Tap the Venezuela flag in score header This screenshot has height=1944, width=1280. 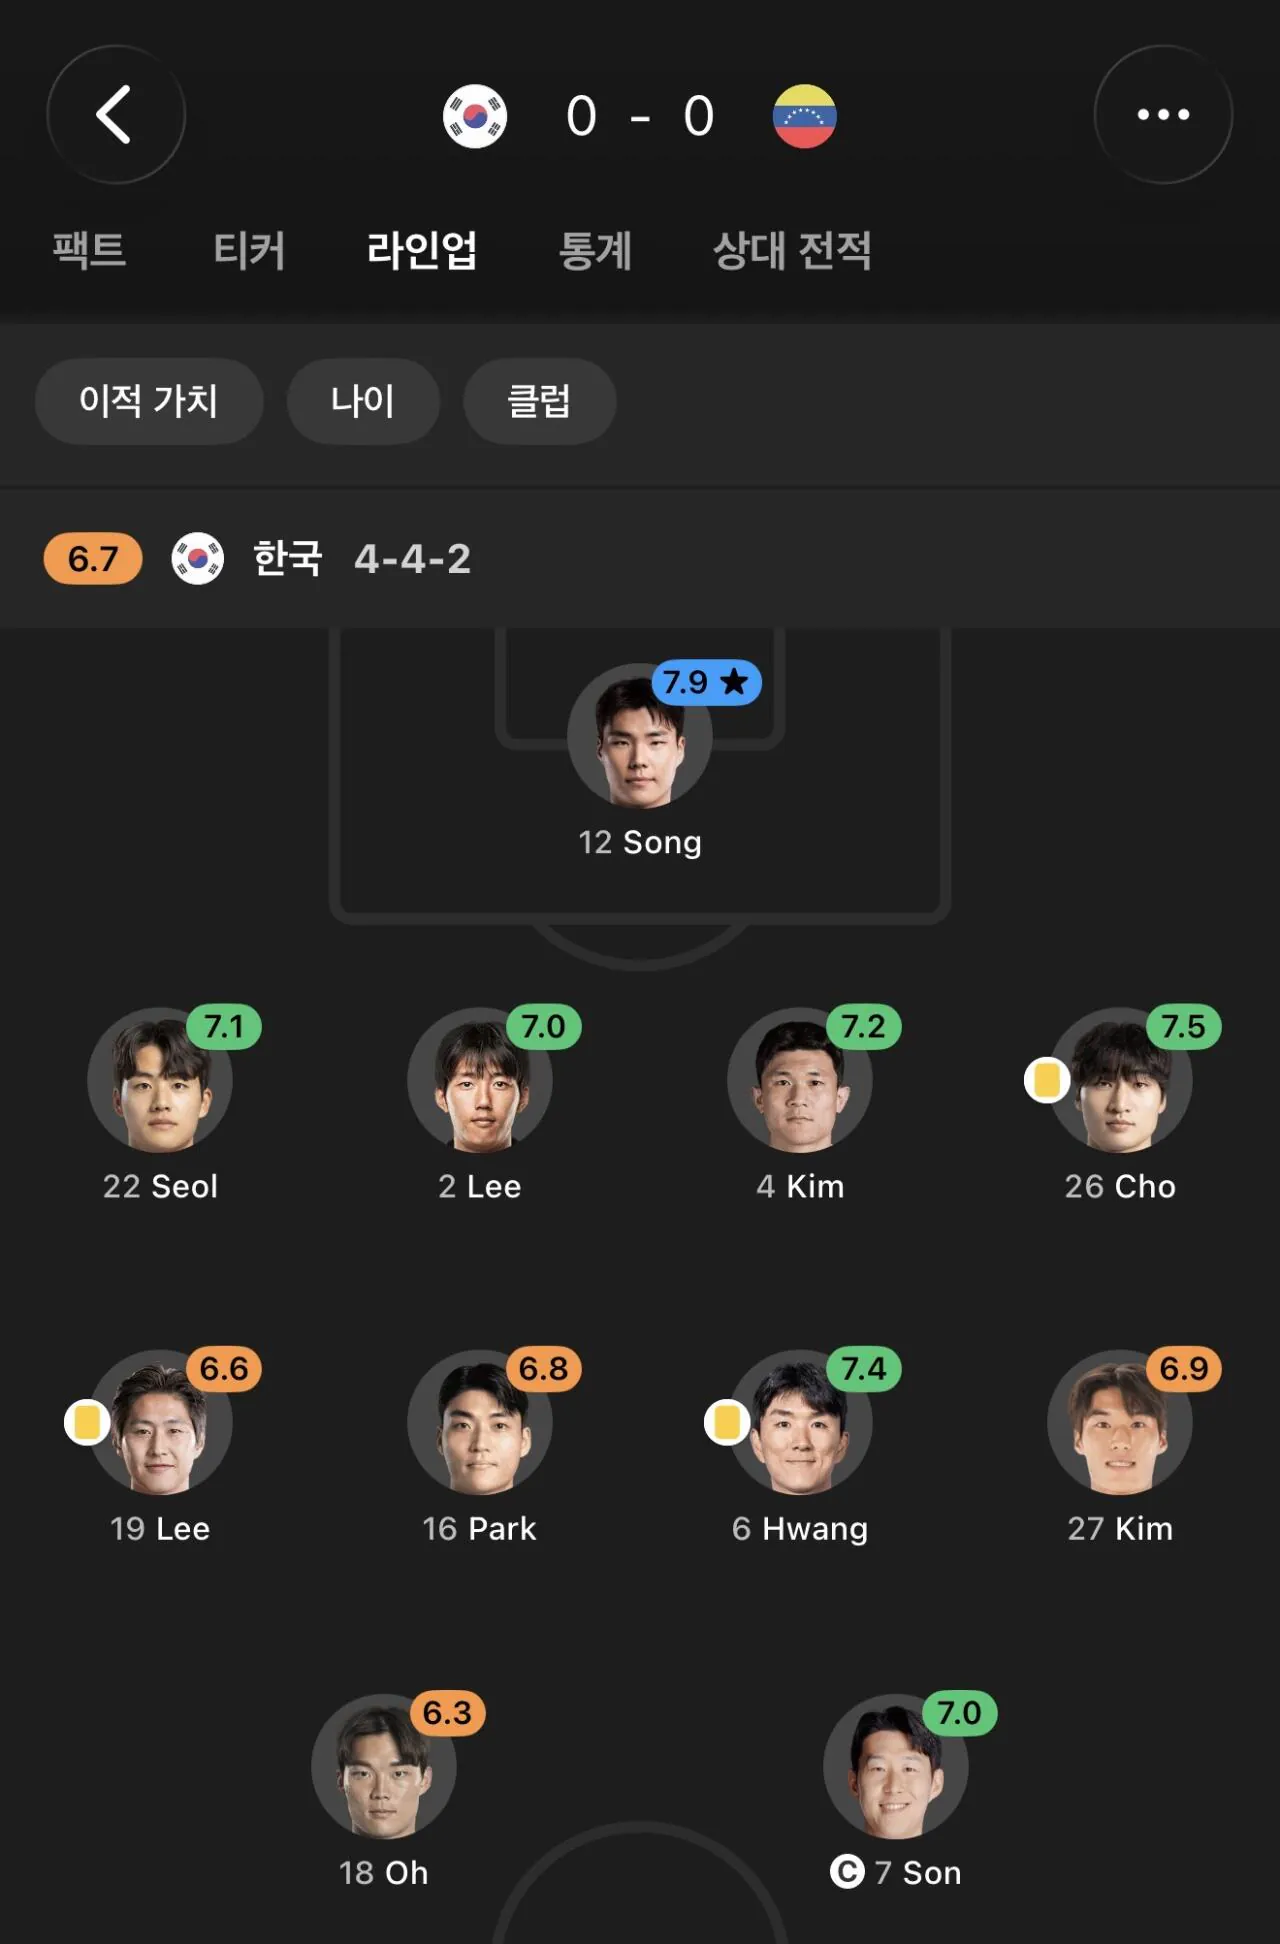804,116
